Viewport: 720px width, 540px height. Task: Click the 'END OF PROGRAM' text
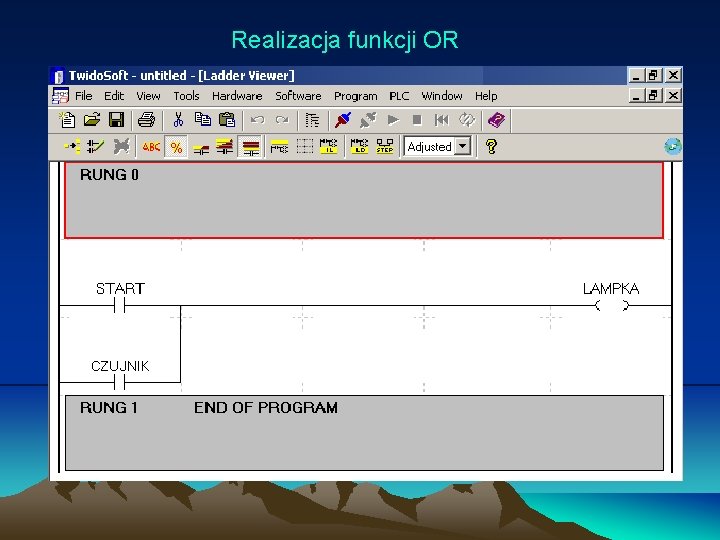(x=266, y=408)
